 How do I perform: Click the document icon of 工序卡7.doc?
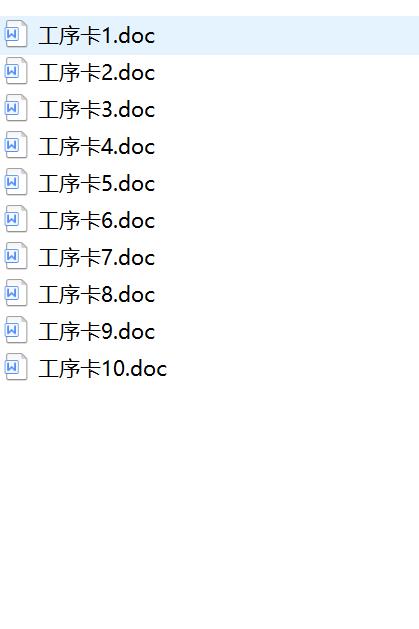coord(16,256)
